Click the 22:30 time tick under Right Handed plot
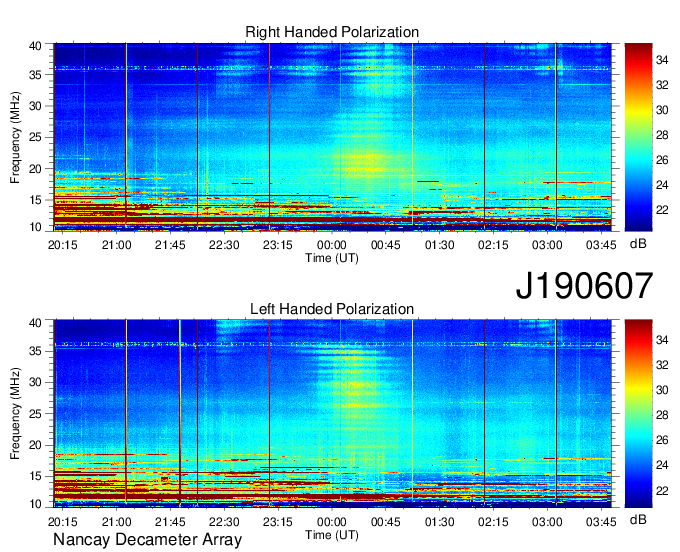 pos(224,245)
